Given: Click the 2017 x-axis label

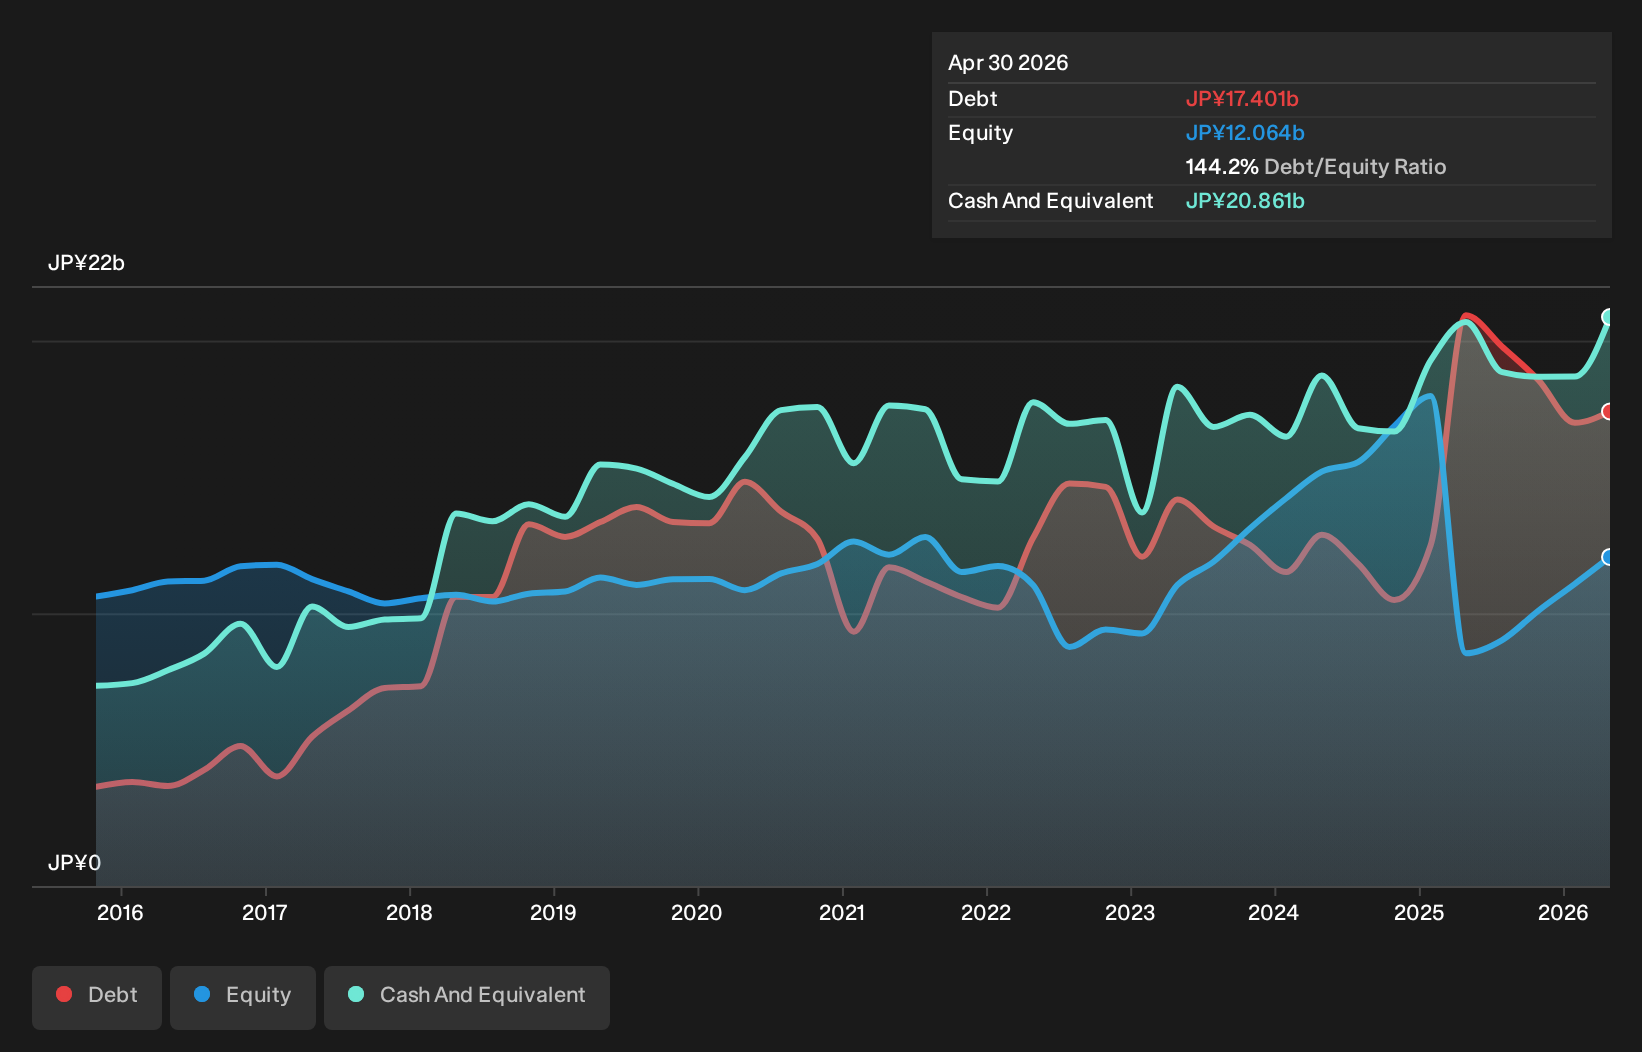Looking at the screenshot, I should (265, 912).
